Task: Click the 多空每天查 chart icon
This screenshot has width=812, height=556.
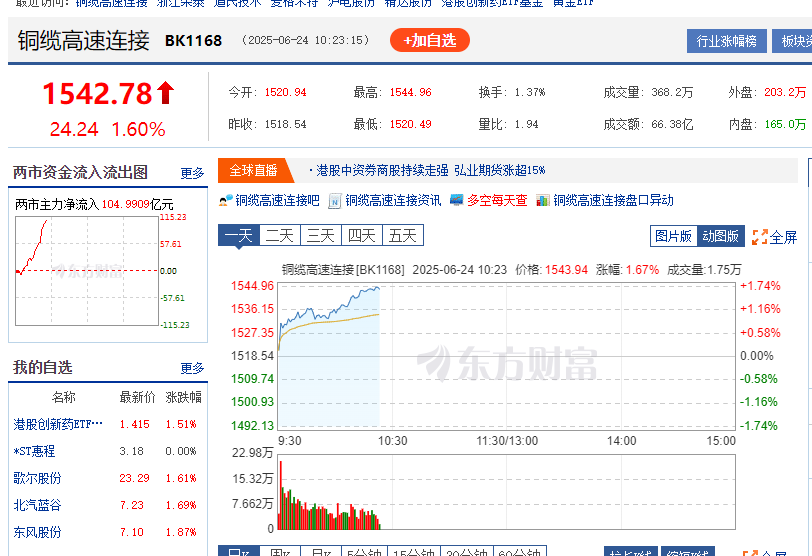Action: [456, 200]
